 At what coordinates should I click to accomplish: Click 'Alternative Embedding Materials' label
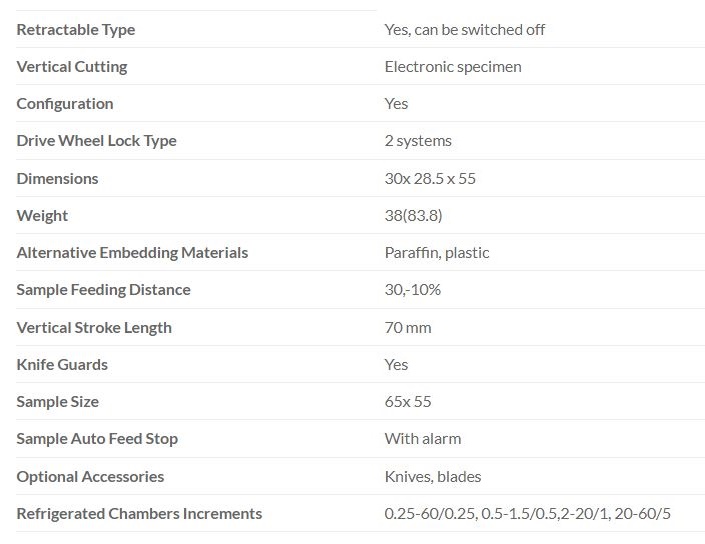point(132,252)
